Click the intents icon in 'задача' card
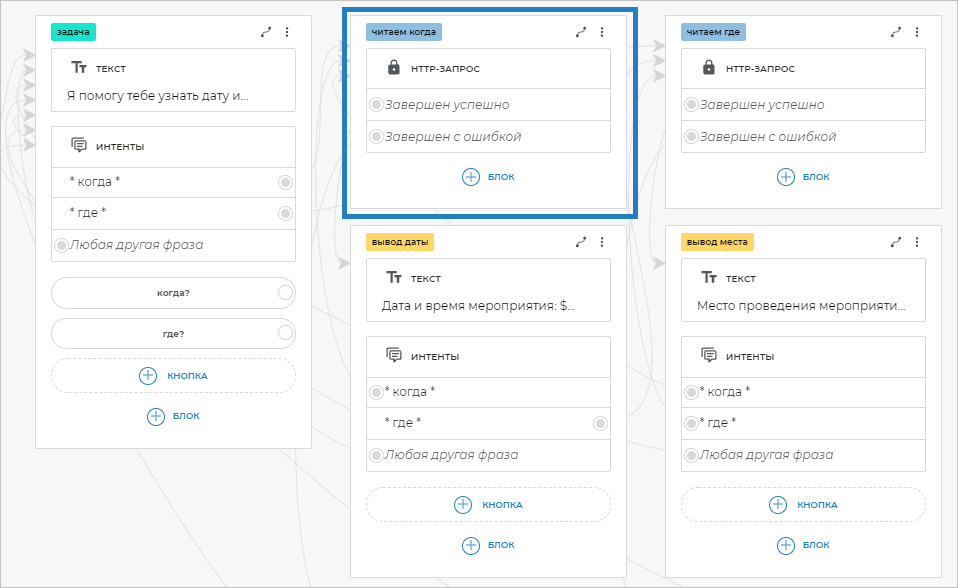Viewport: 958px width, 588px height. 80,146
